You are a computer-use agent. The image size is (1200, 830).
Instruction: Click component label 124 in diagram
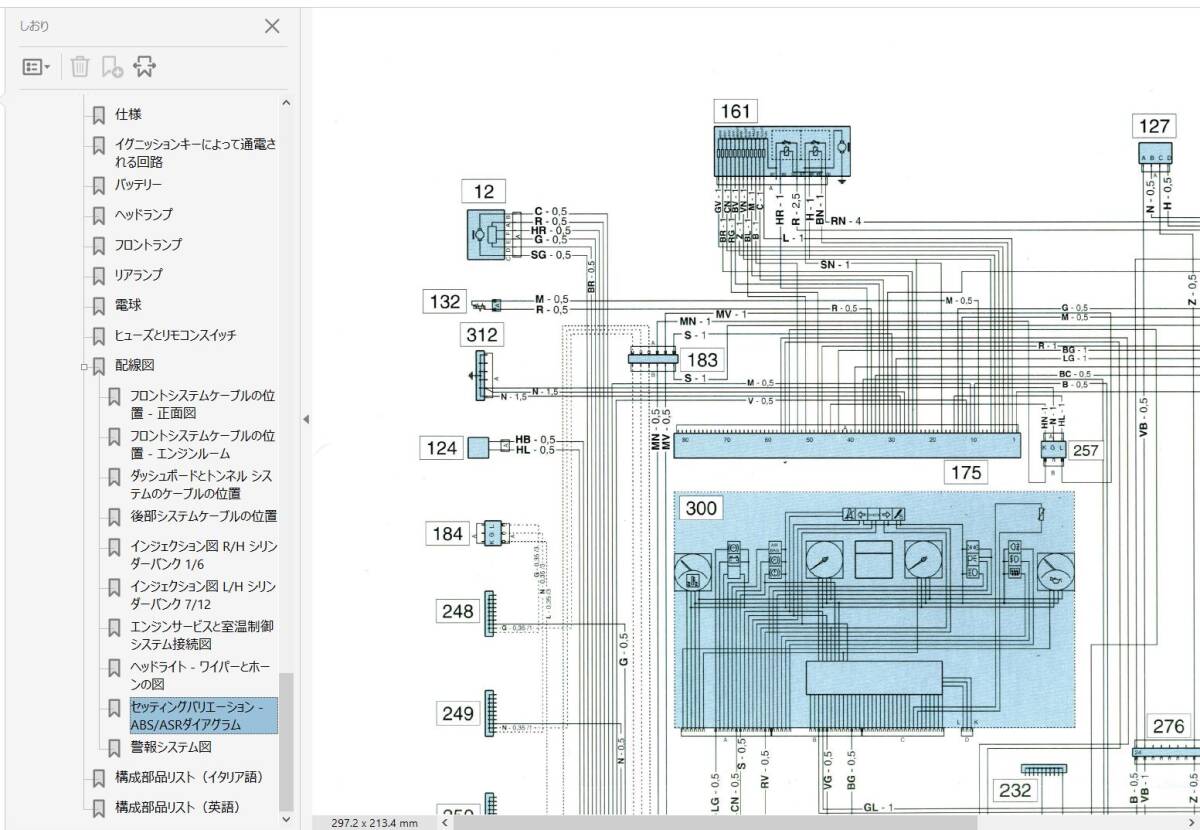[444, 447]
